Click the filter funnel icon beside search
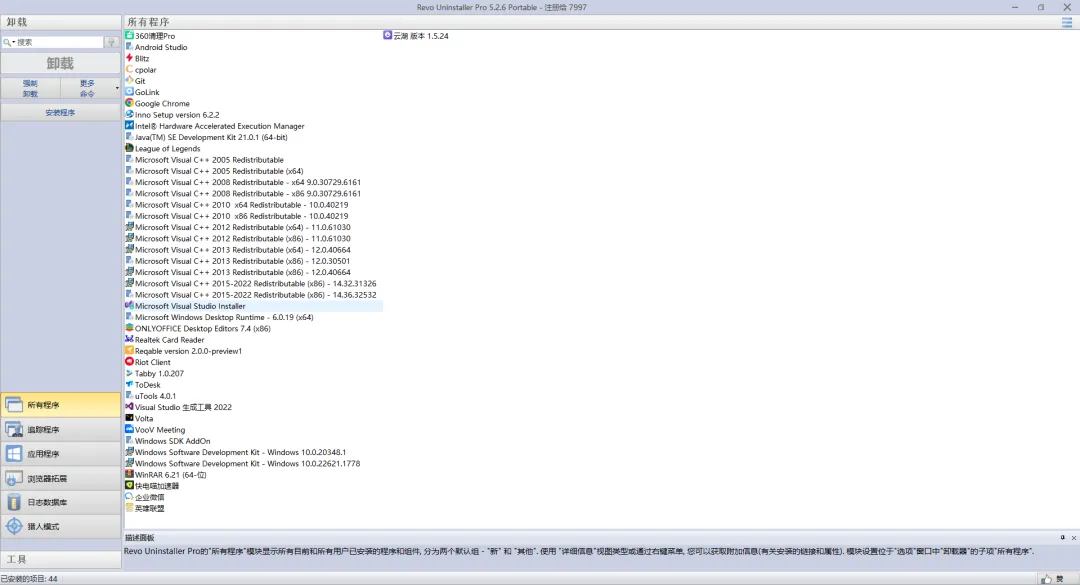Image resolution: width=1080 pixels, height=585 pixels. point(112,42)
